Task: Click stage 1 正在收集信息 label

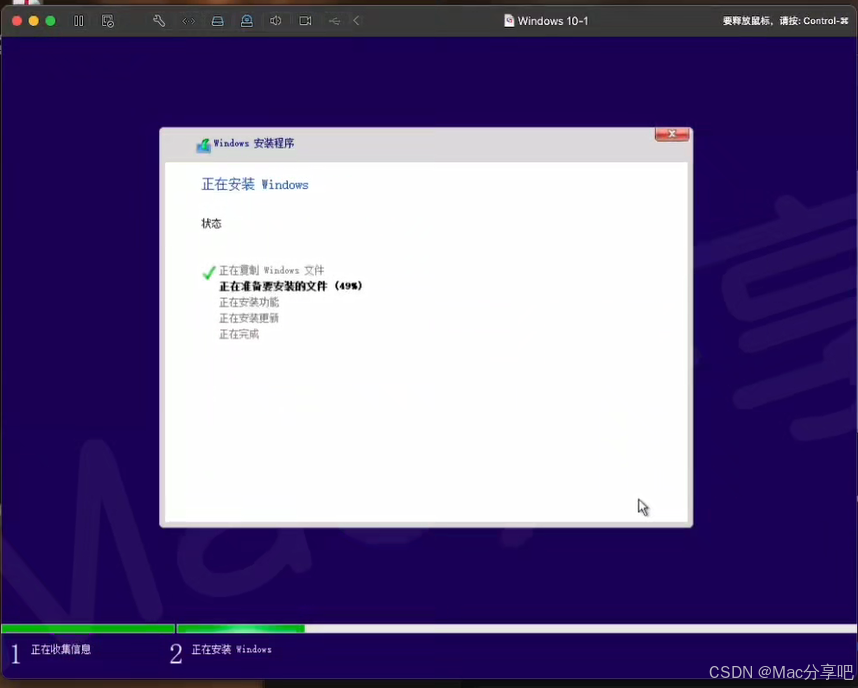Action: (61, 650)
